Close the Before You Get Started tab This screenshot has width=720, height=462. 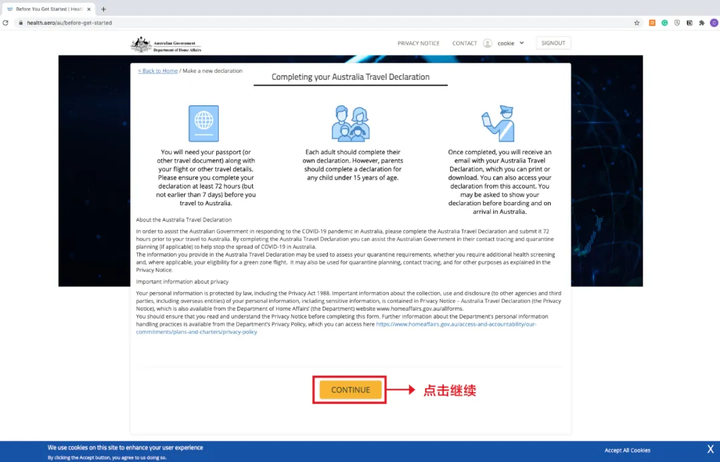(x=89, y=9)
